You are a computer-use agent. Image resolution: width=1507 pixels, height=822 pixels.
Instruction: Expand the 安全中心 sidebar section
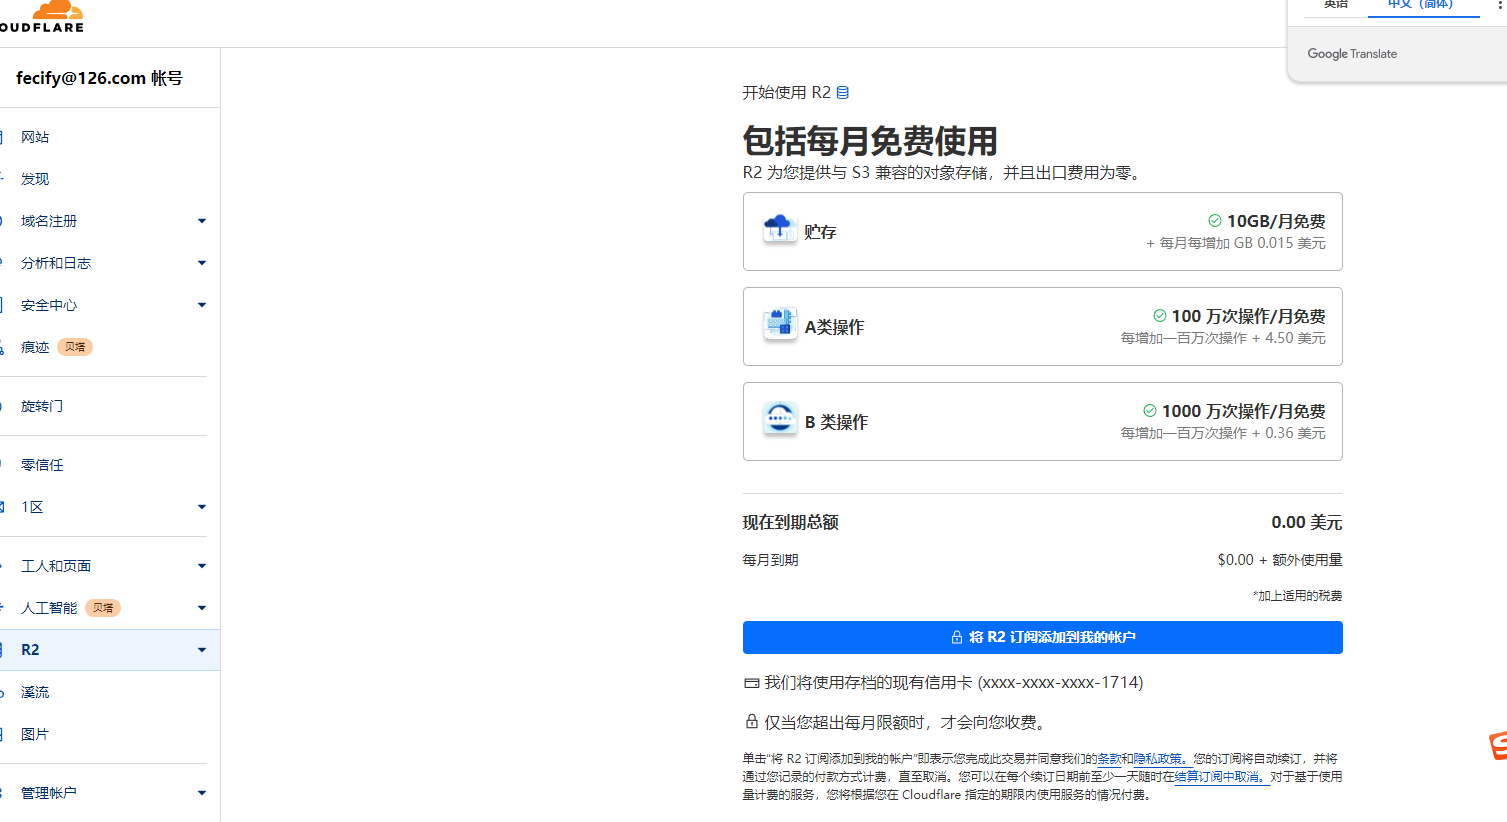202,305
